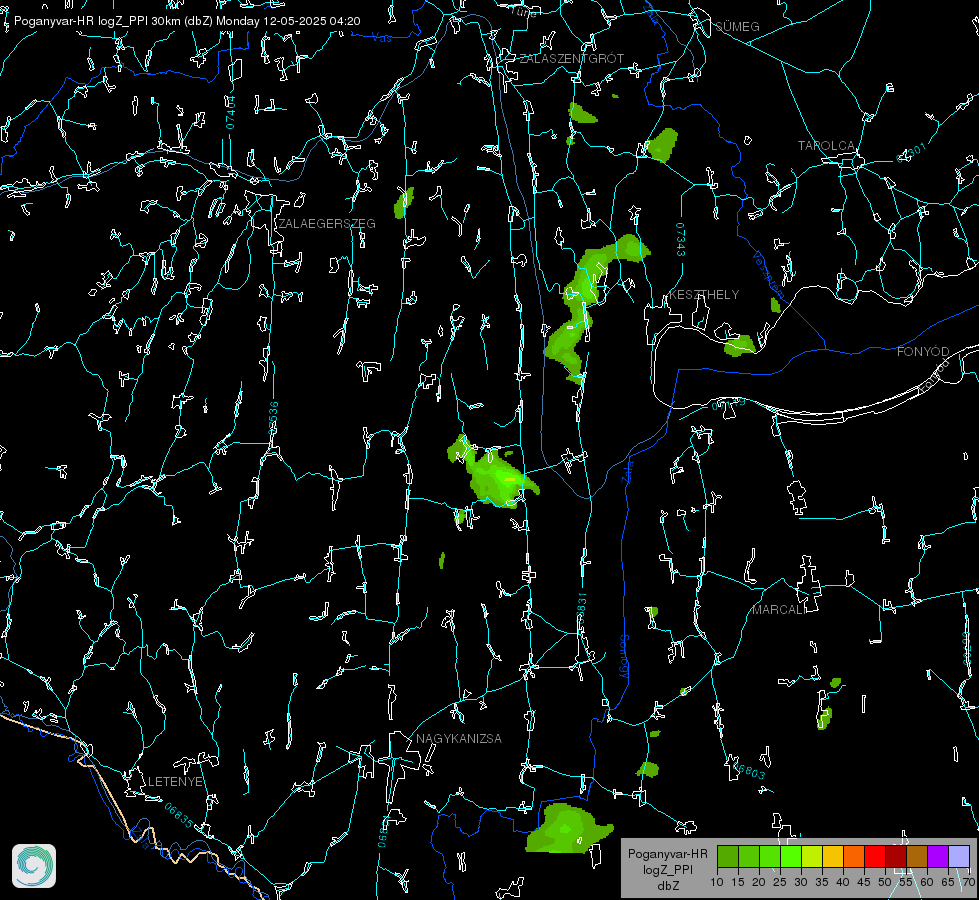
Task: Click the logZ_PPI text in the legend
Action: (667, 869)
